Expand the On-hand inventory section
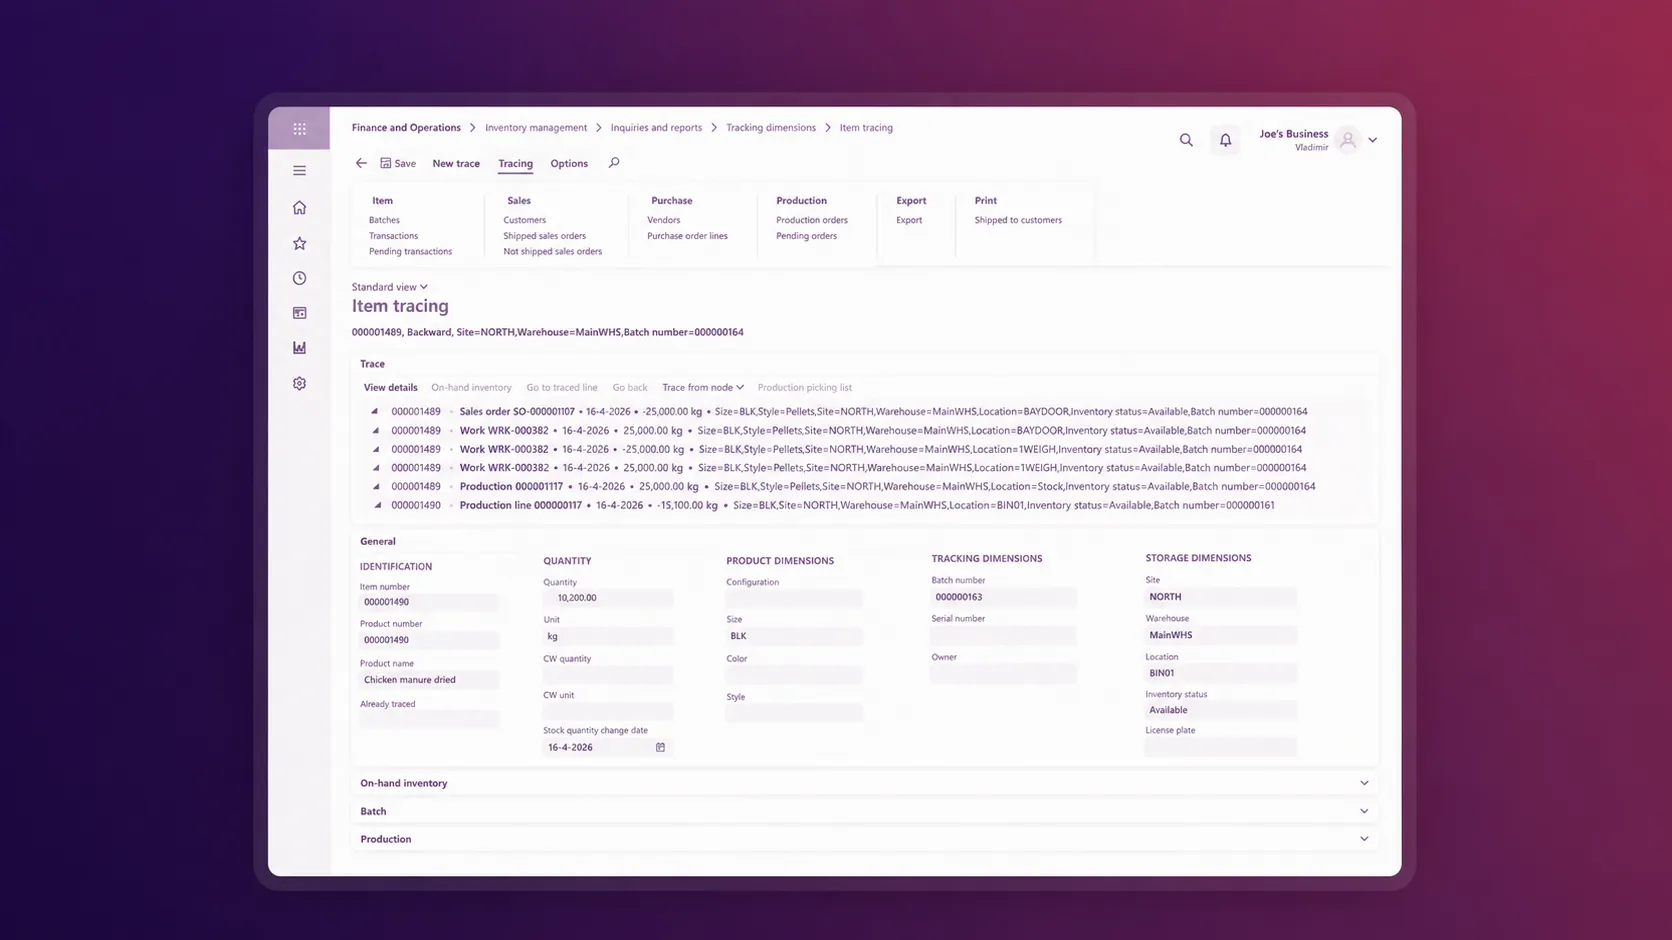Image resolution: width=1672 pixels, height=940 pixels. point(865,783)
